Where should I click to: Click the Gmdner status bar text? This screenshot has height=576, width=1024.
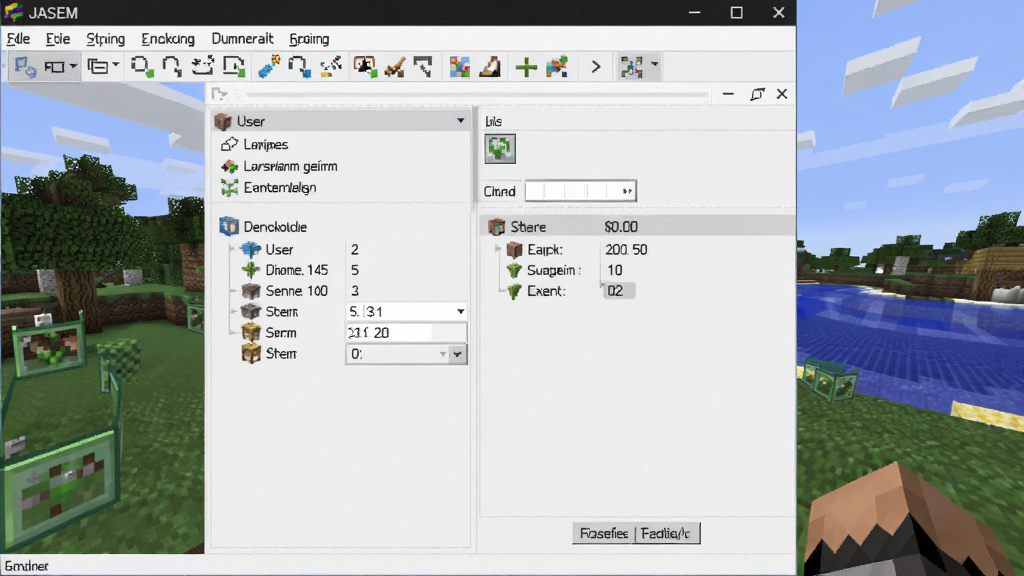click(x=26, y=566)
